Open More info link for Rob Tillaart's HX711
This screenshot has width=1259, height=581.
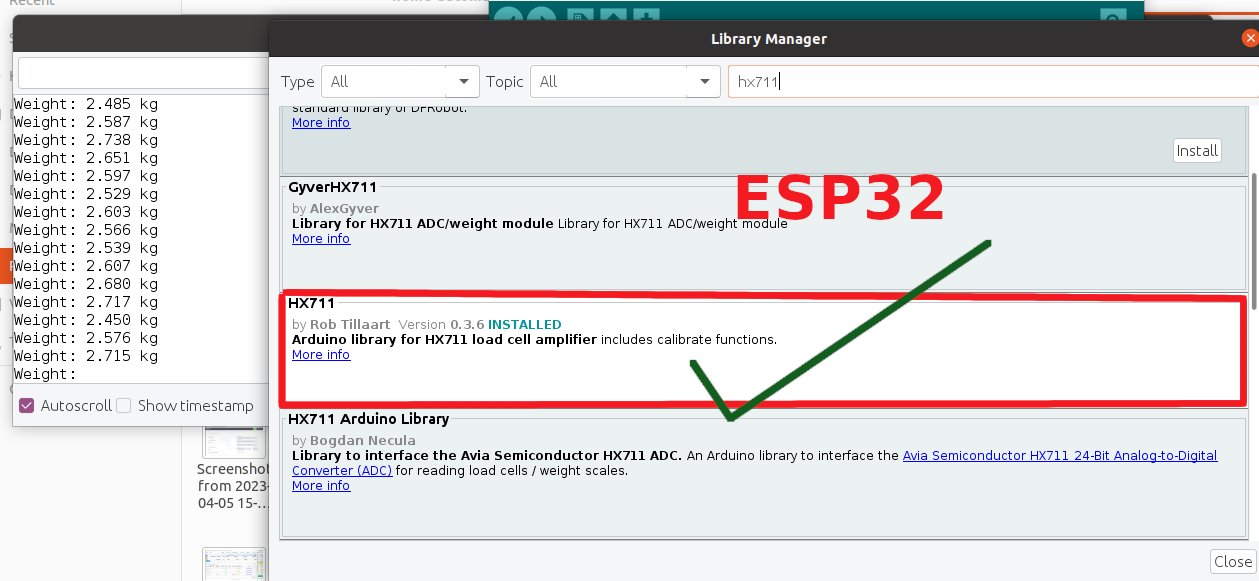click(x=321, y=354)
